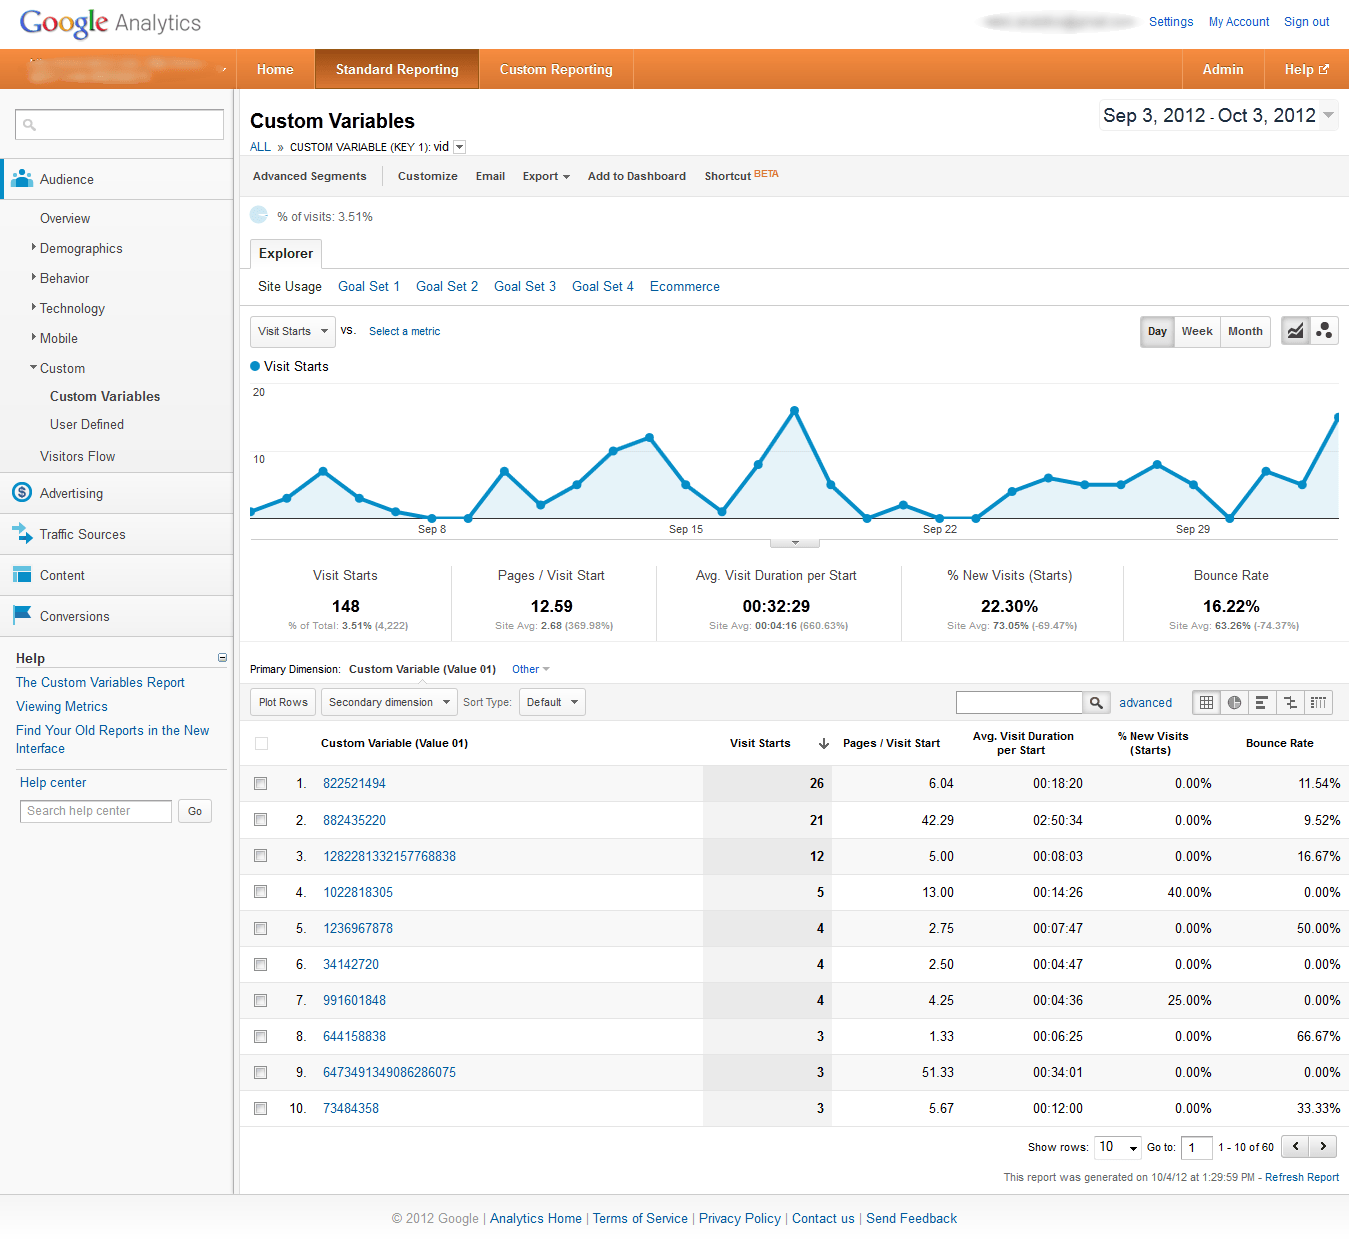Image resolution: width=1349 pixels, height=1241 pixels.
Task: Click the Sign out link
Action: (x=1306, y=21)
